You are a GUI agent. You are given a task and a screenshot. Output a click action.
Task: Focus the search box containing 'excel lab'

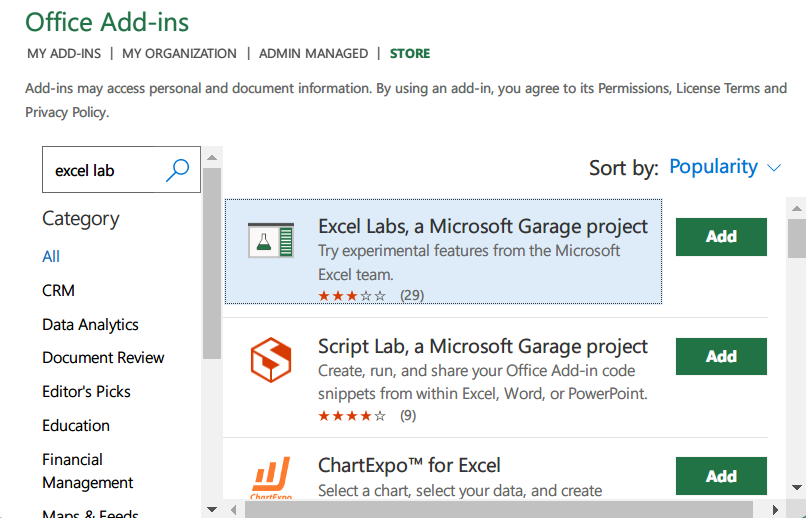tap(121, 170)
